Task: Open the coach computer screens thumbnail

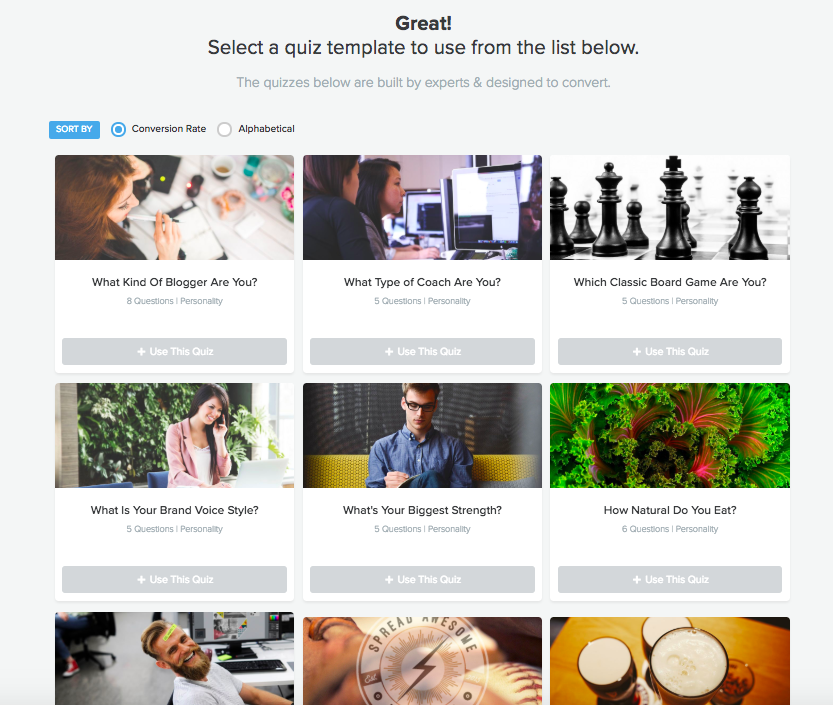Action: (x=422, y=207)
